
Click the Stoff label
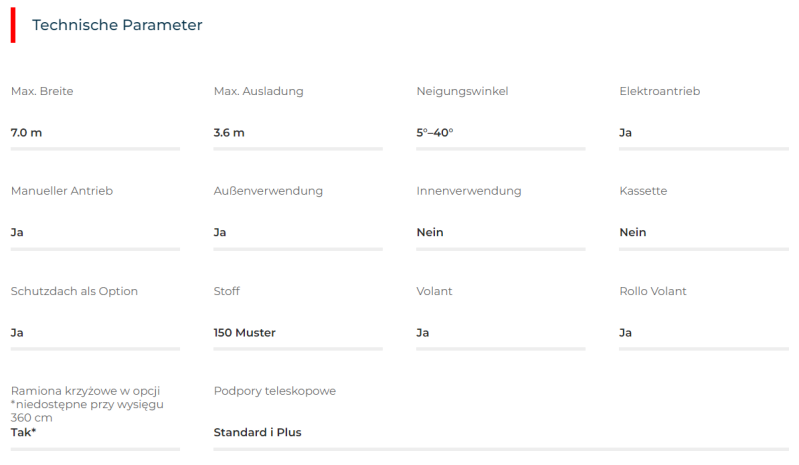click(x=227, y=291)
